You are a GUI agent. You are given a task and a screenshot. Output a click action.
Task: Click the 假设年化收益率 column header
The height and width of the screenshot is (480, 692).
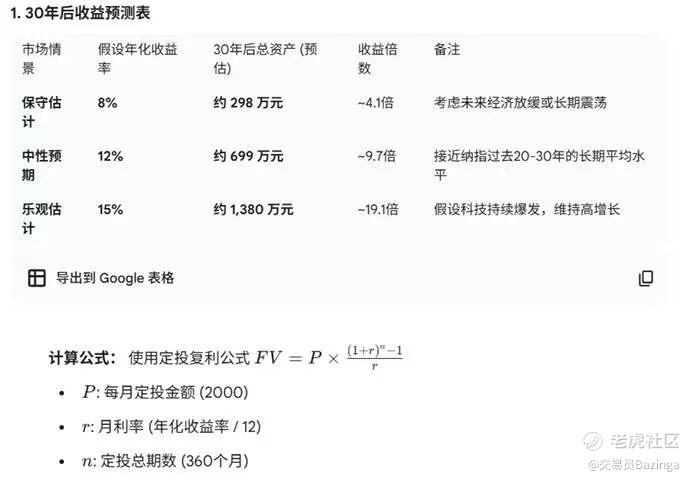137,58
